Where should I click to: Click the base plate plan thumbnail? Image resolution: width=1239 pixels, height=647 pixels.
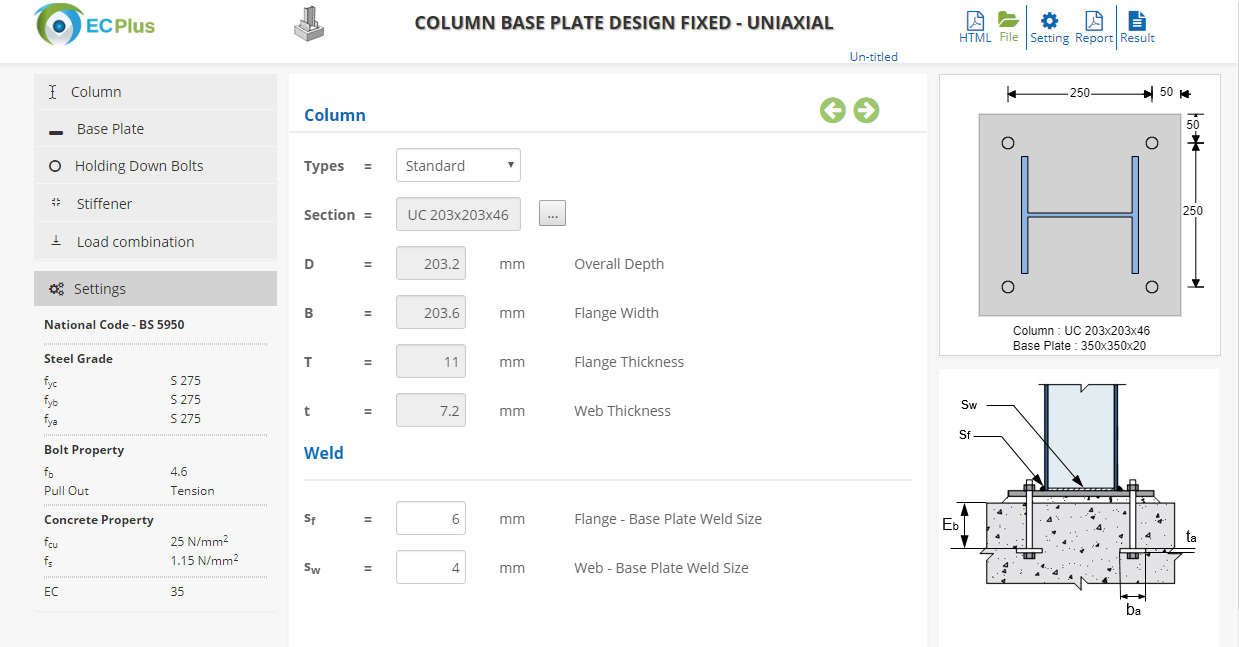pos(1080,214)
